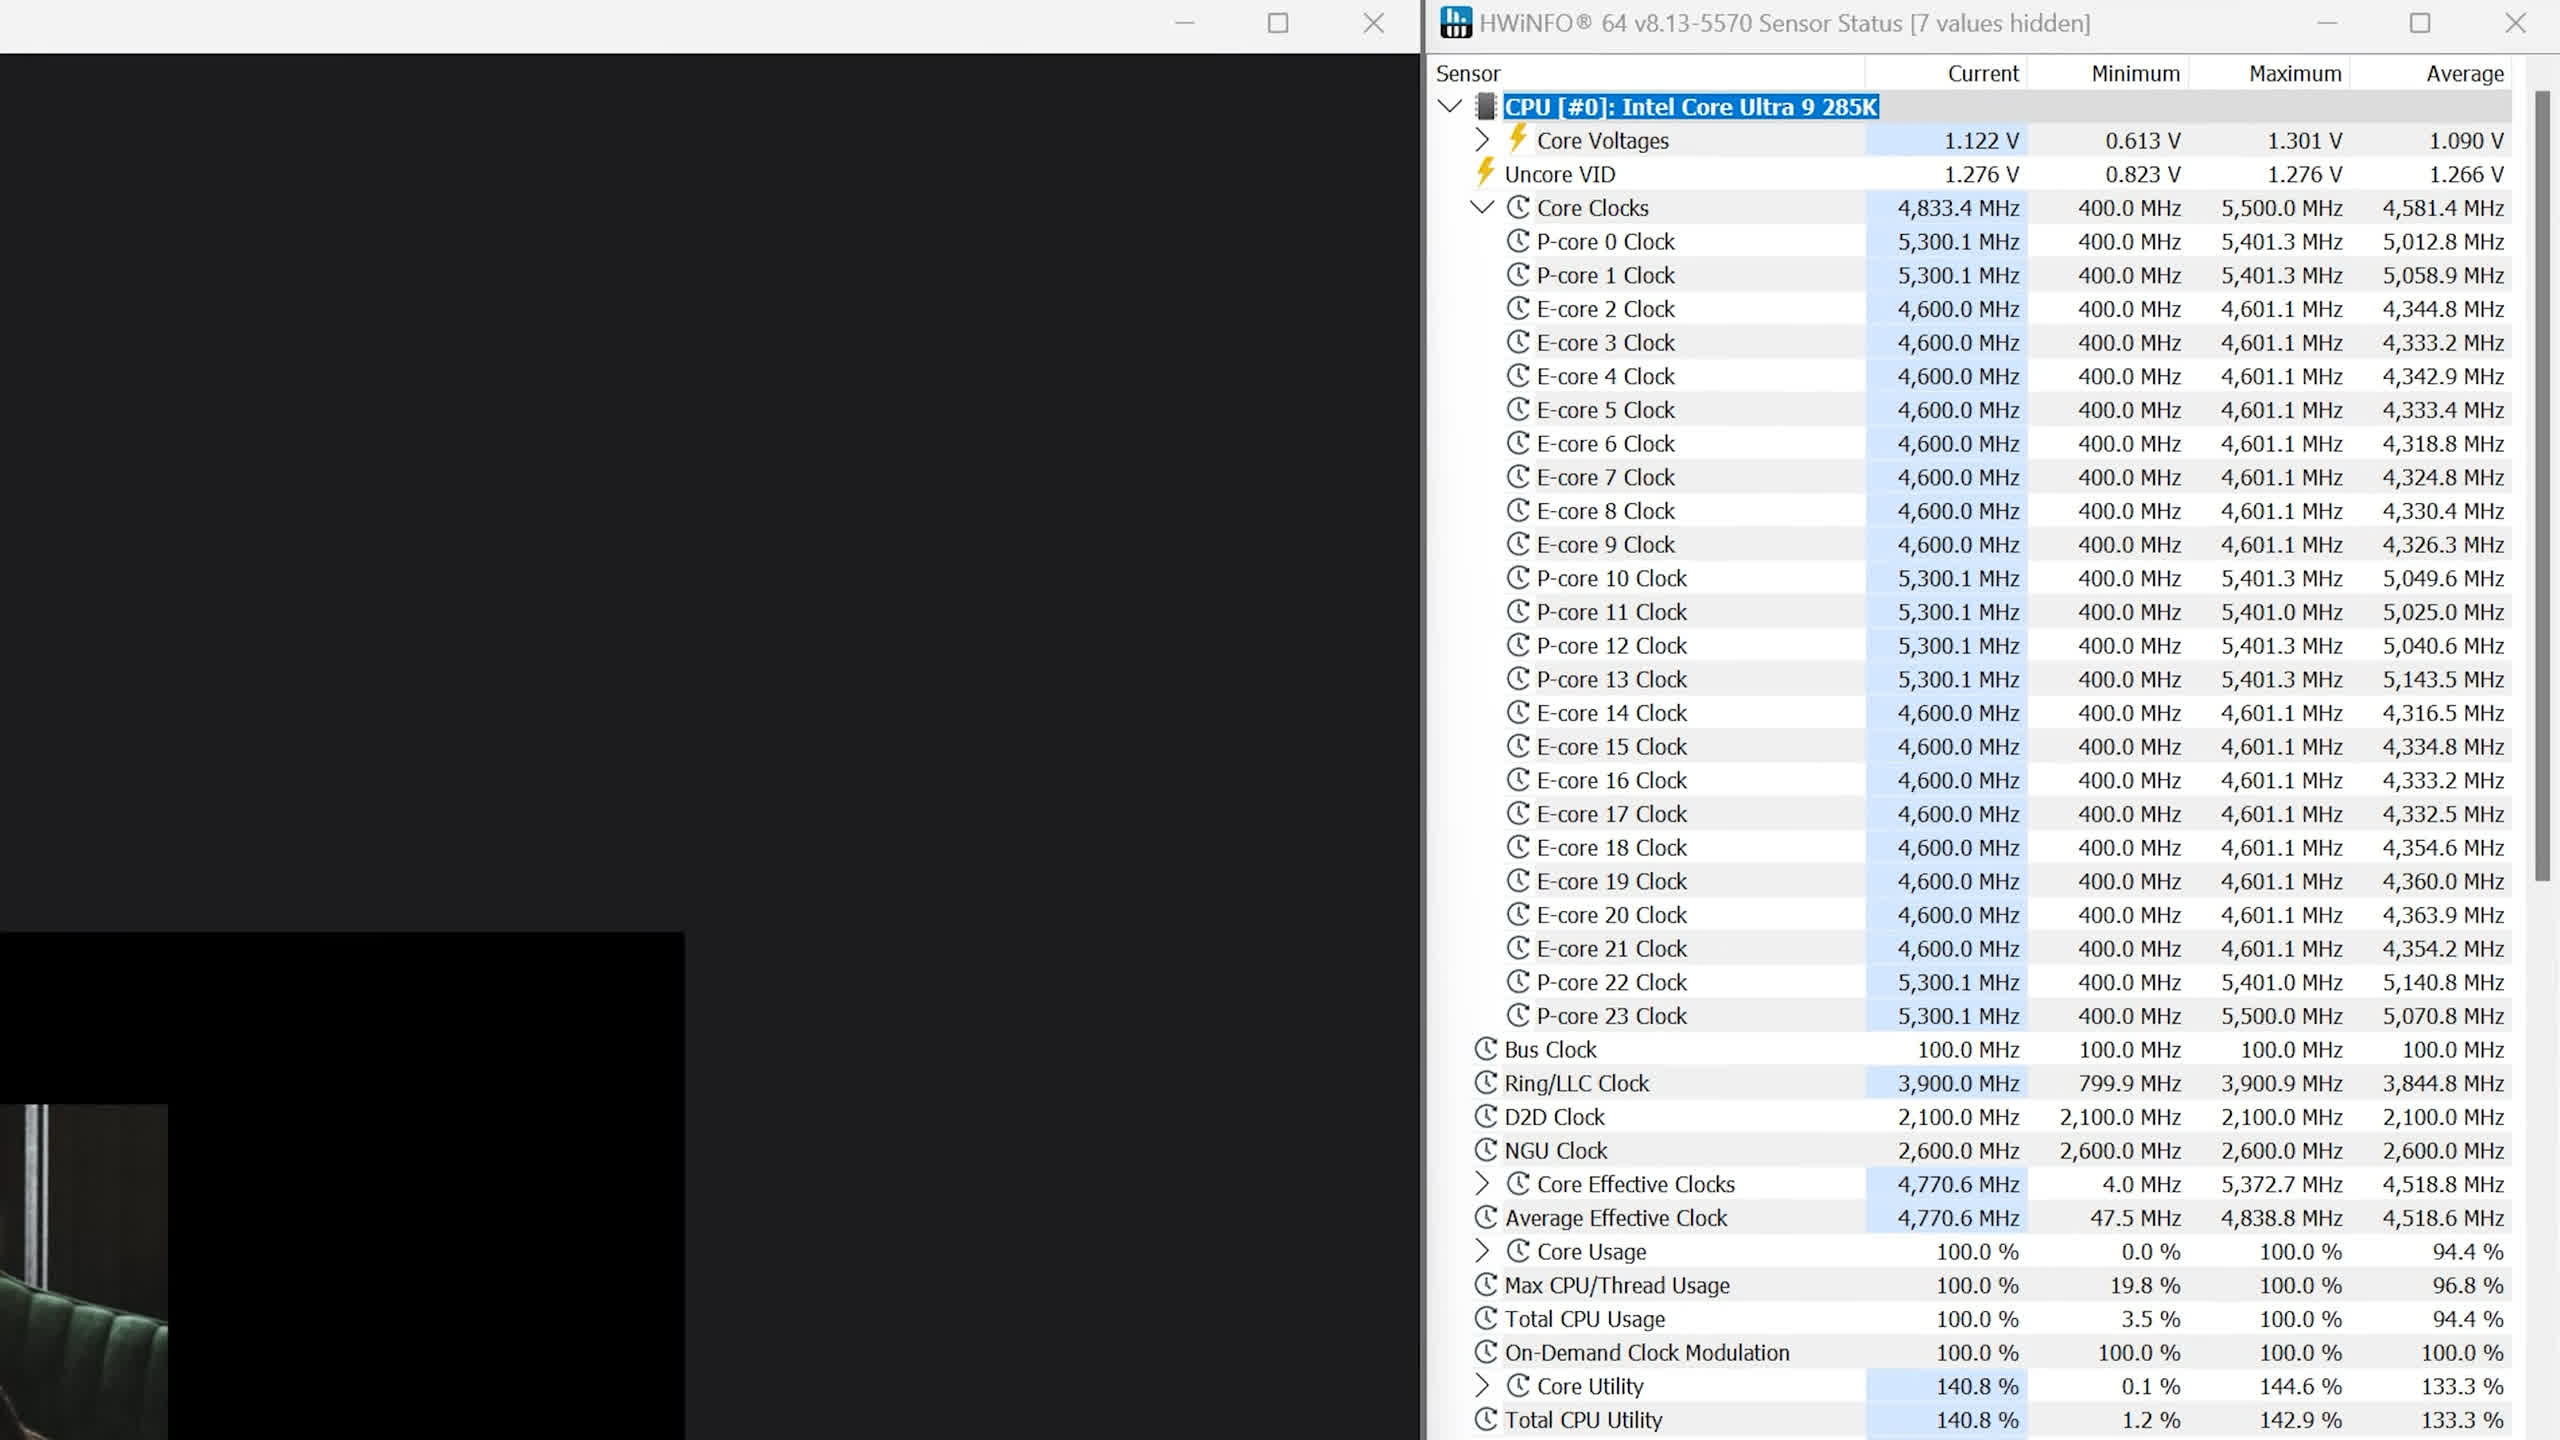
Task: Click the Maximum column header
Action: 2270,73
